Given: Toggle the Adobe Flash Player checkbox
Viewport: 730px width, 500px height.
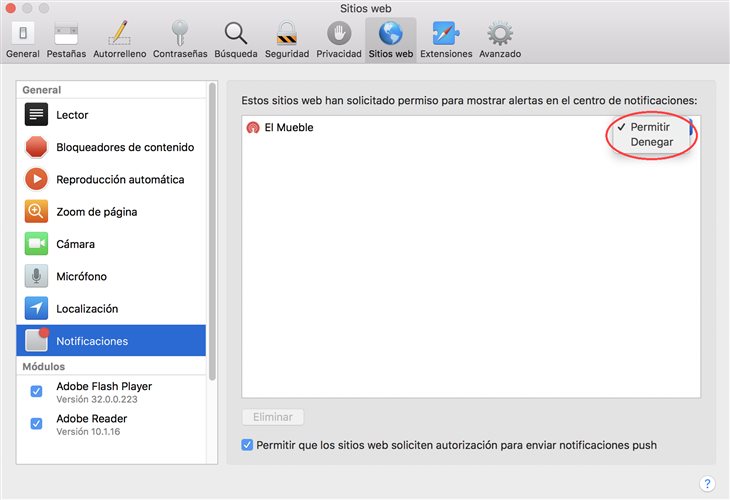Looking at the screenshot, I should click(36, 391).
